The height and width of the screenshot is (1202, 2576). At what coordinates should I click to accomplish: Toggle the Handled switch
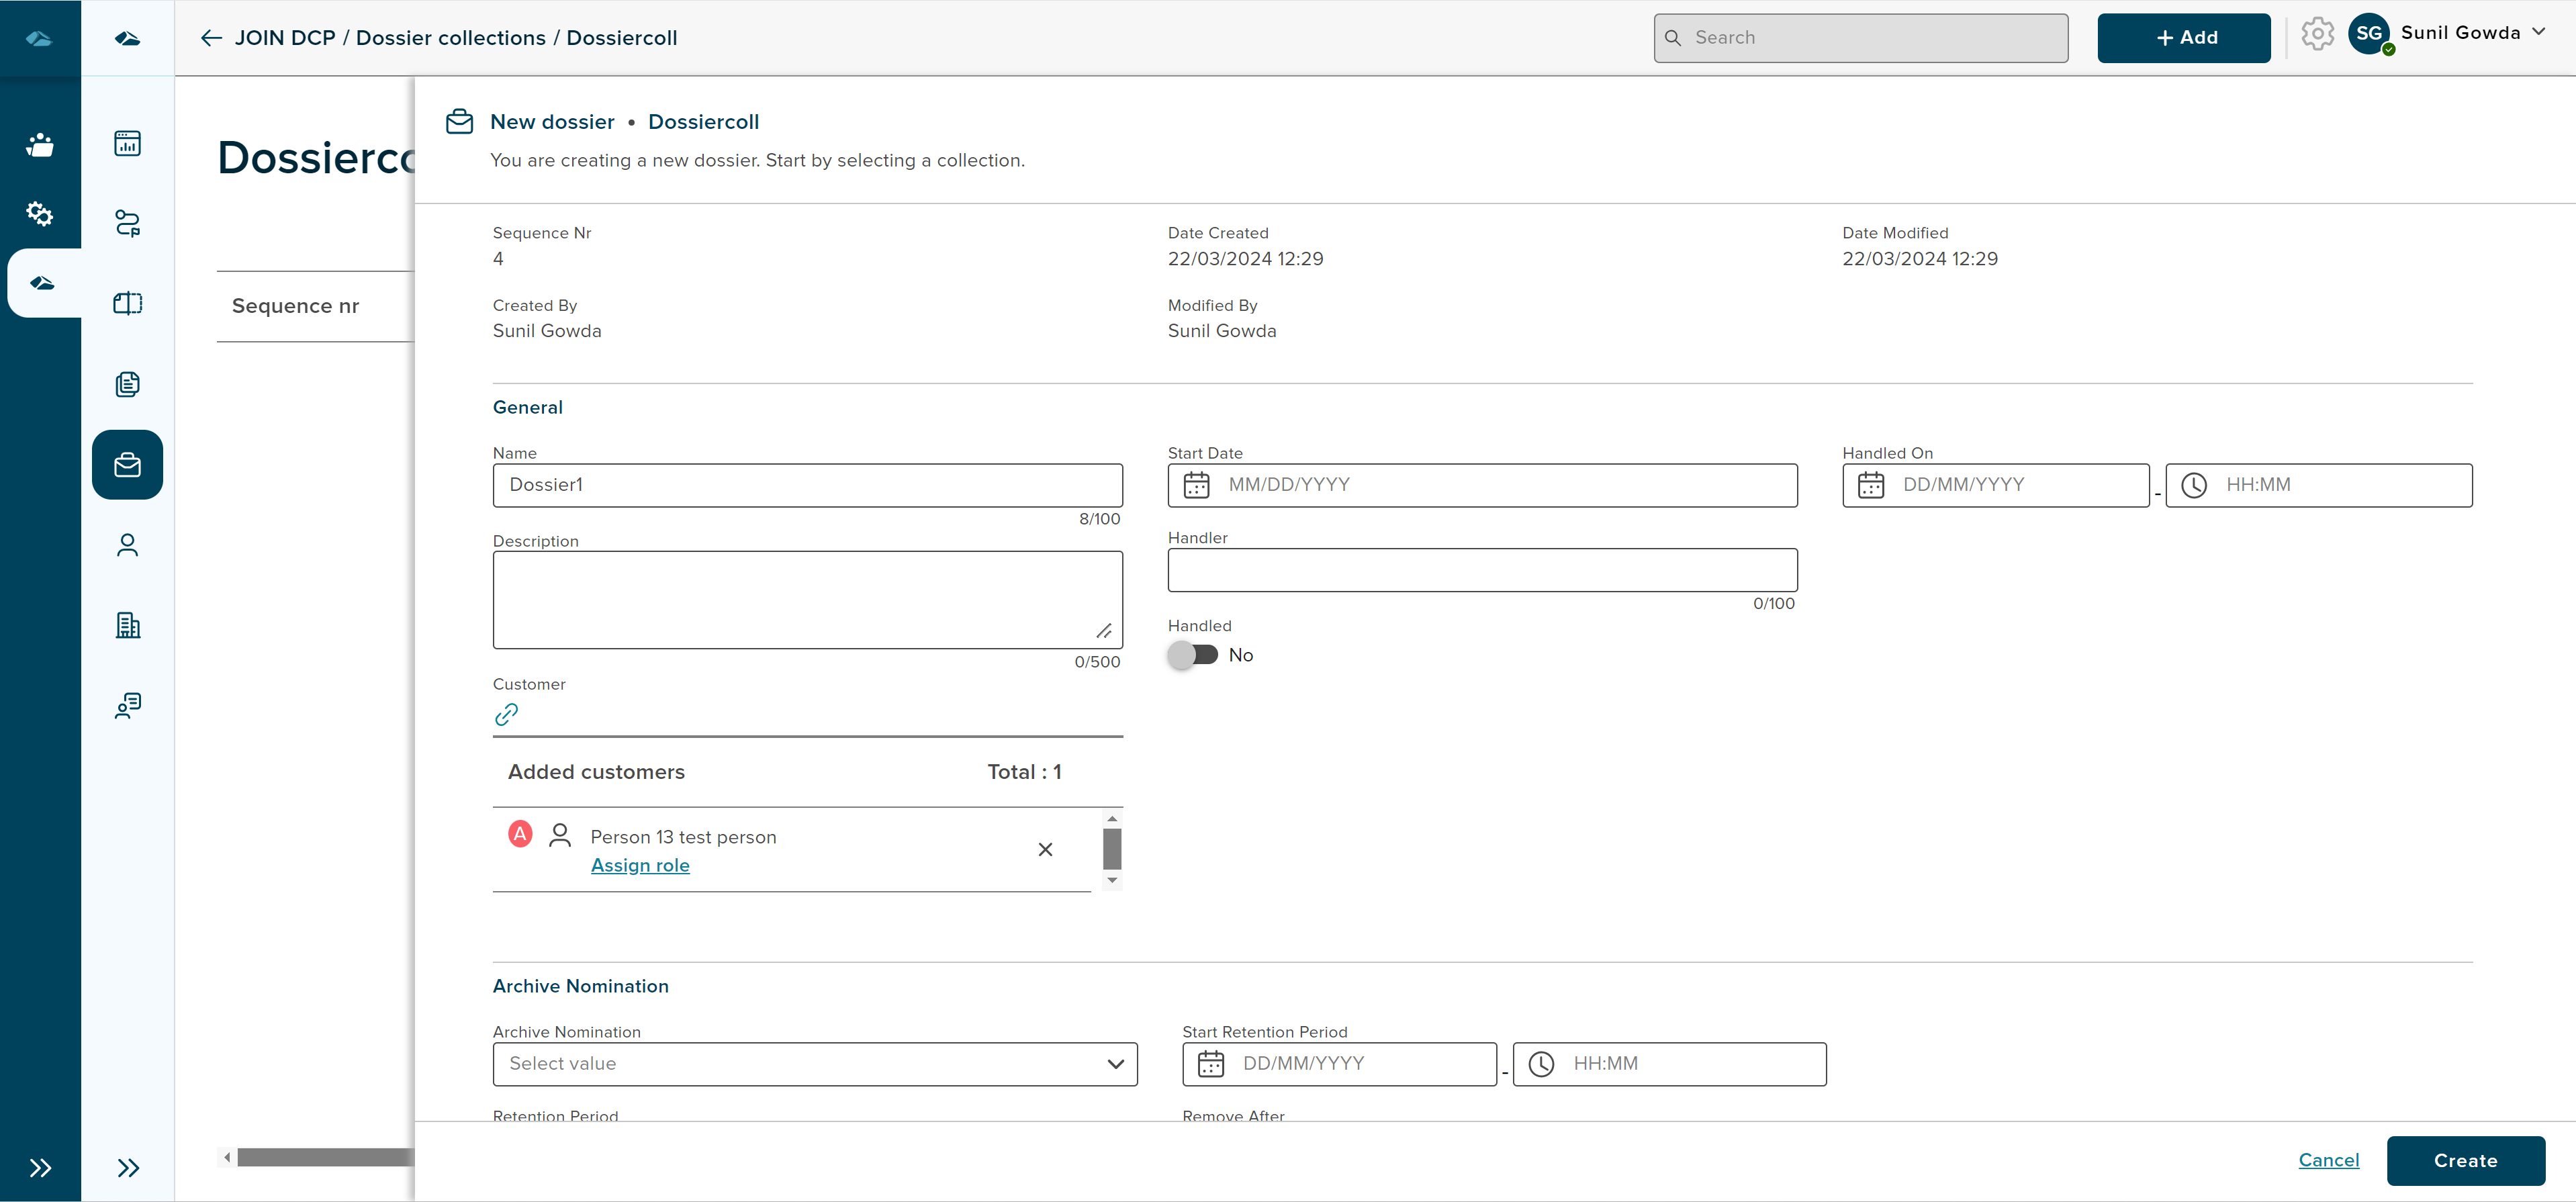click(x=1193, y=655)
